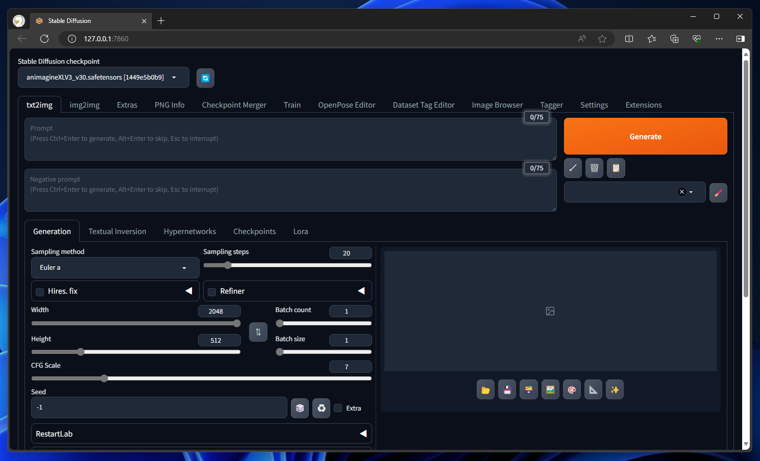Image resolution: width=760 pixels, height=461 pixels.
Task: Send image to img2img tab
Action: tap(550, 390)
